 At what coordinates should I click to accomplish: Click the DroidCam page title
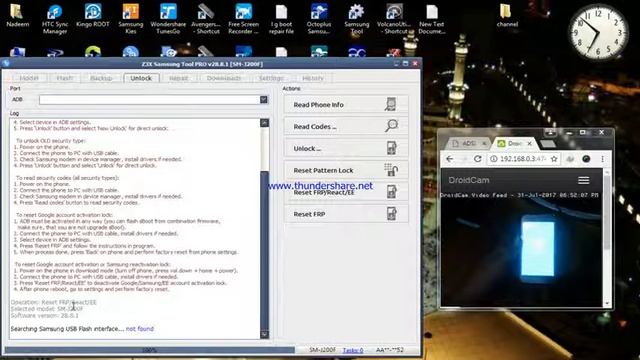(469, 180)
